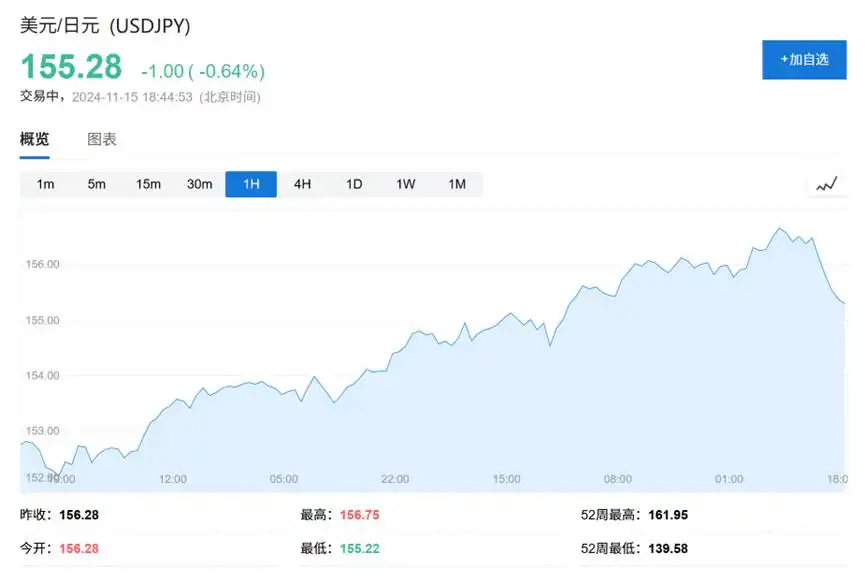Click the line chart type icon
The height and width of the screenshot is (583, 865).
[826, 184]
